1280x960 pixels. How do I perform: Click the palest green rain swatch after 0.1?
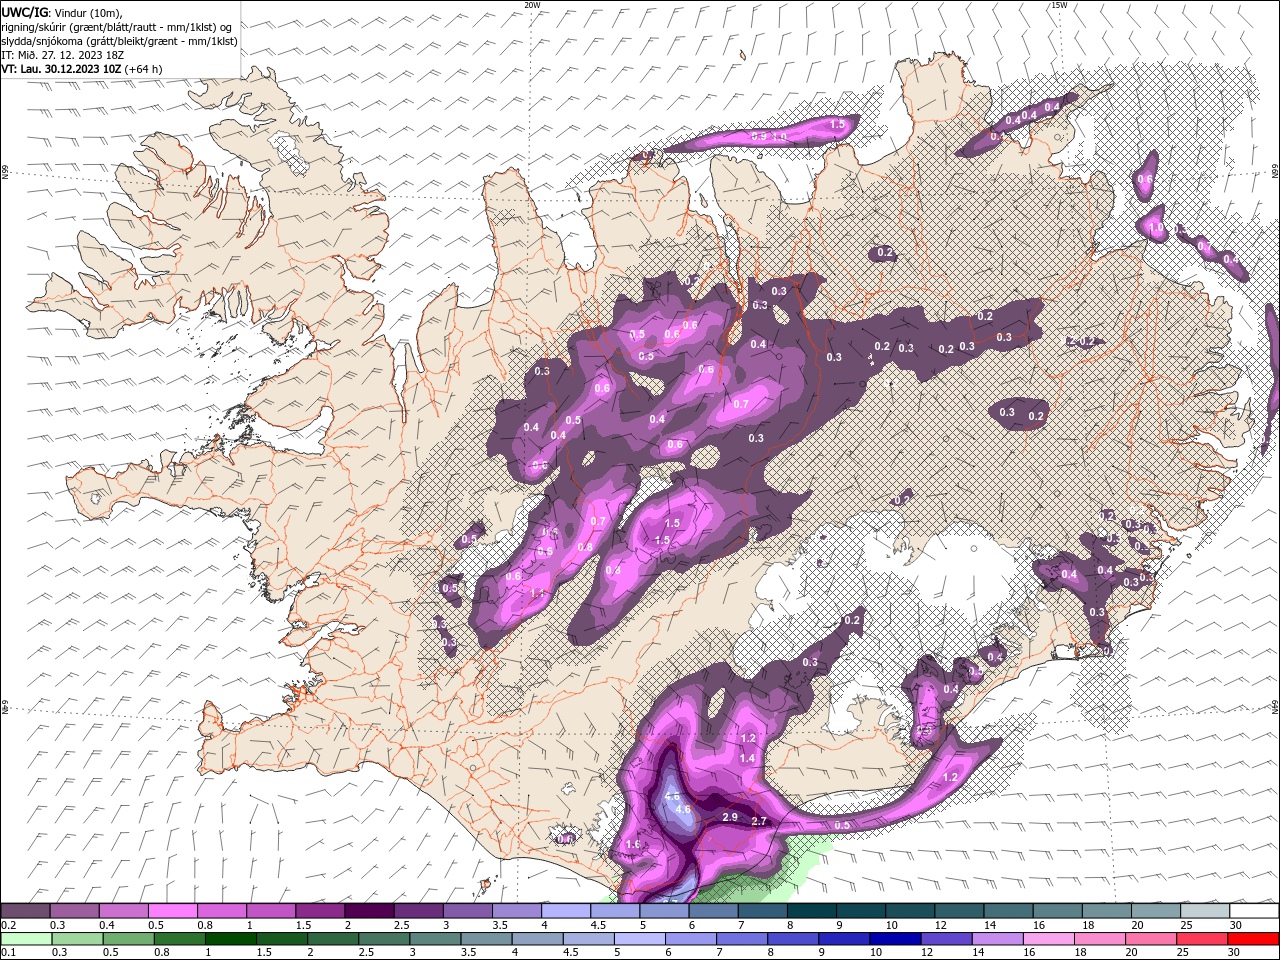[x=25, y=938]
